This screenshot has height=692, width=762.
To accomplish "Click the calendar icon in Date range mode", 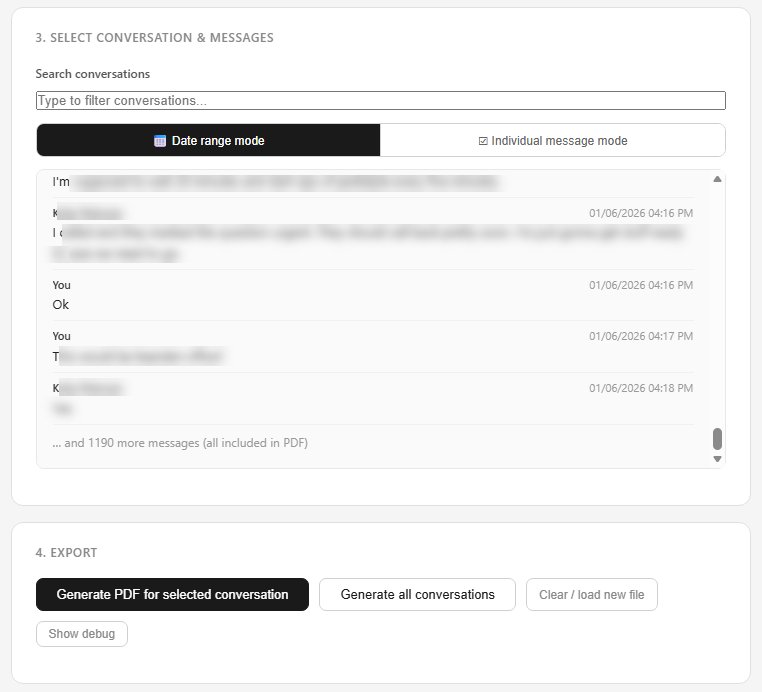I will coord(160,141).
